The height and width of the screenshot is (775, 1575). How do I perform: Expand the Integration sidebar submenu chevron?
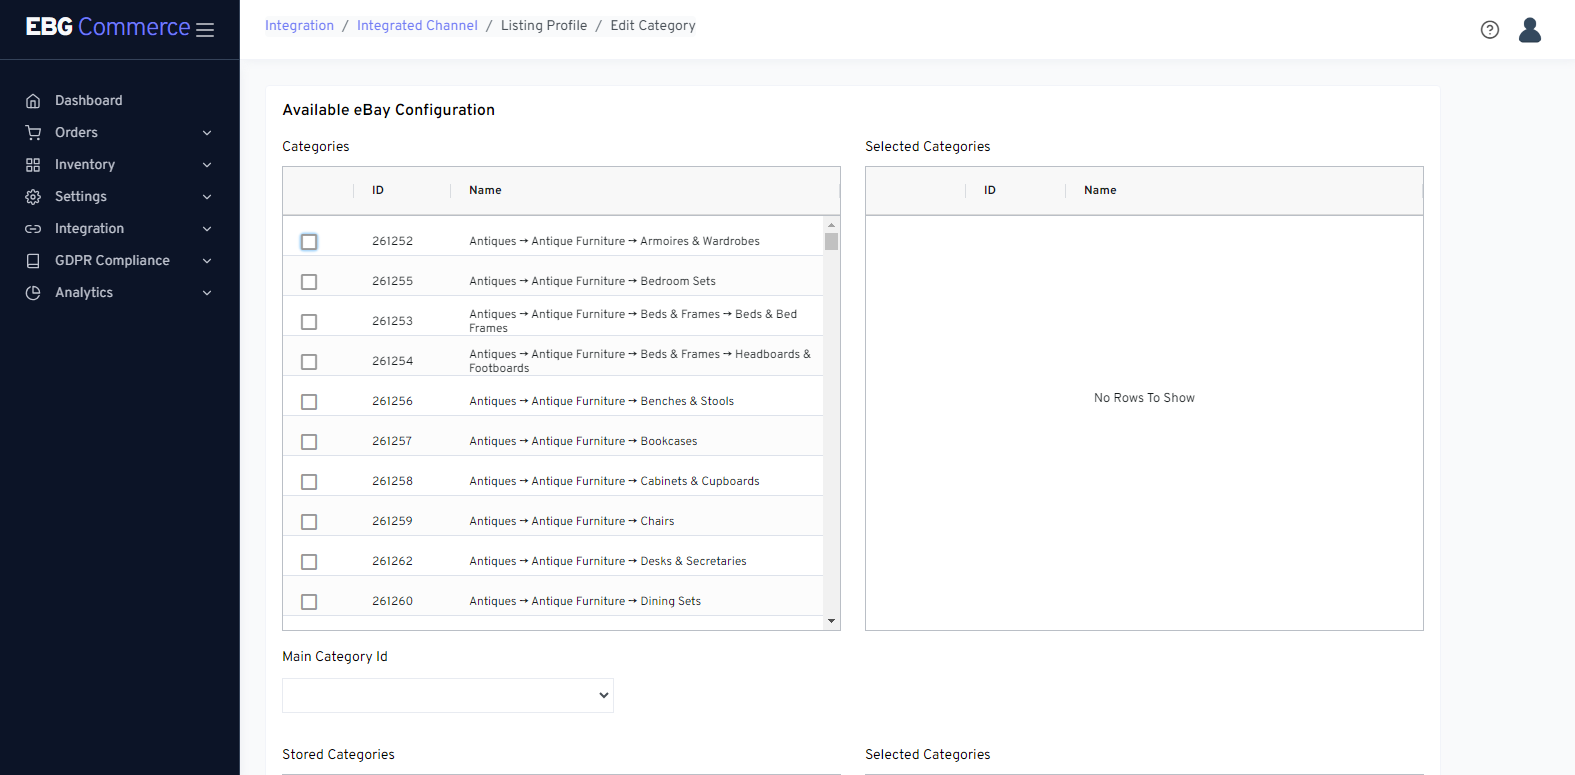(207, 229)
